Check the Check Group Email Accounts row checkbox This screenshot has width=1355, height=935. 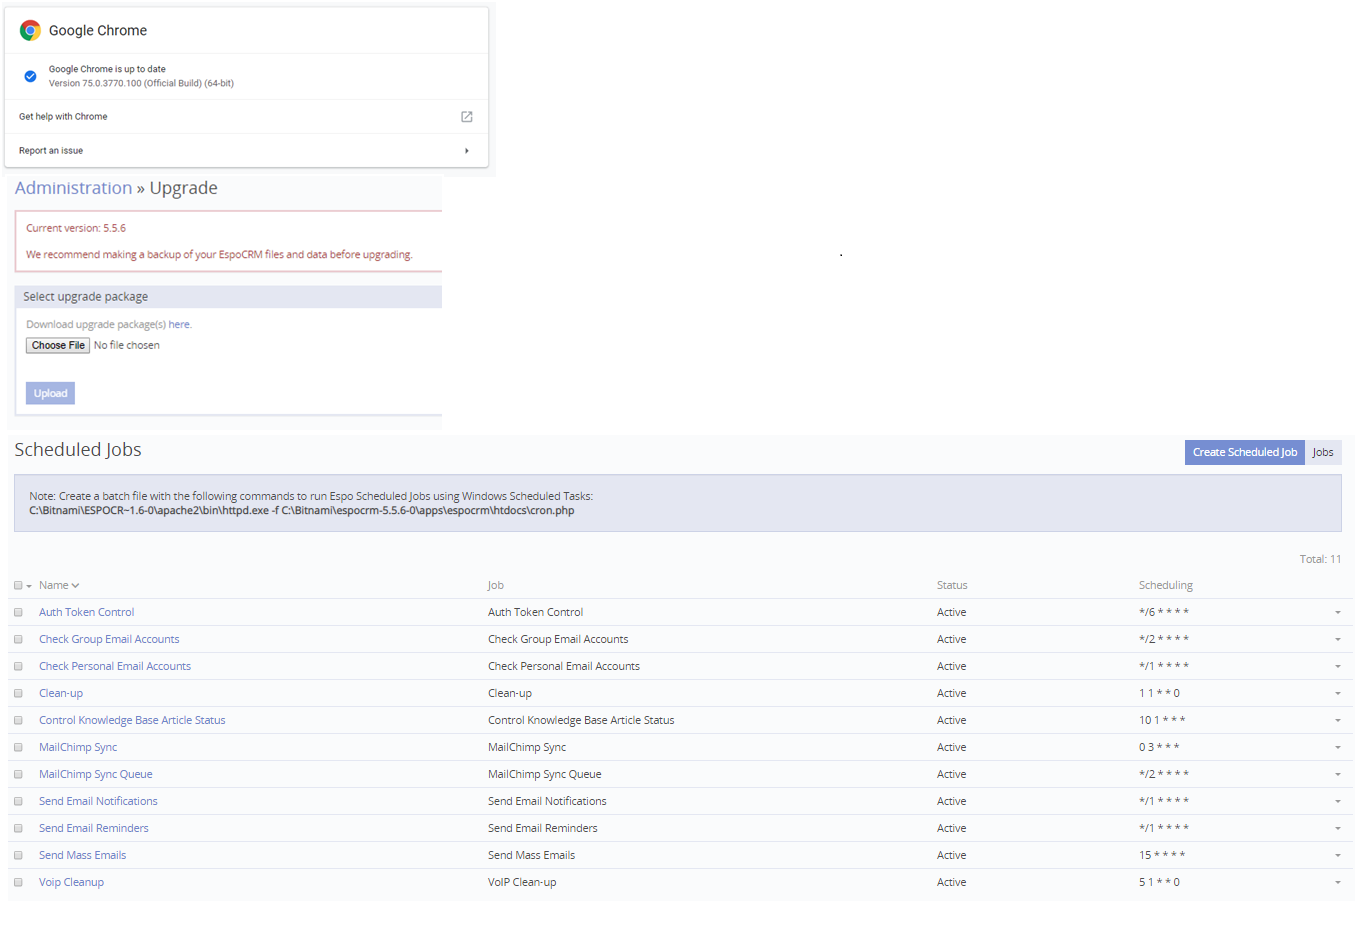pos(18,639)
